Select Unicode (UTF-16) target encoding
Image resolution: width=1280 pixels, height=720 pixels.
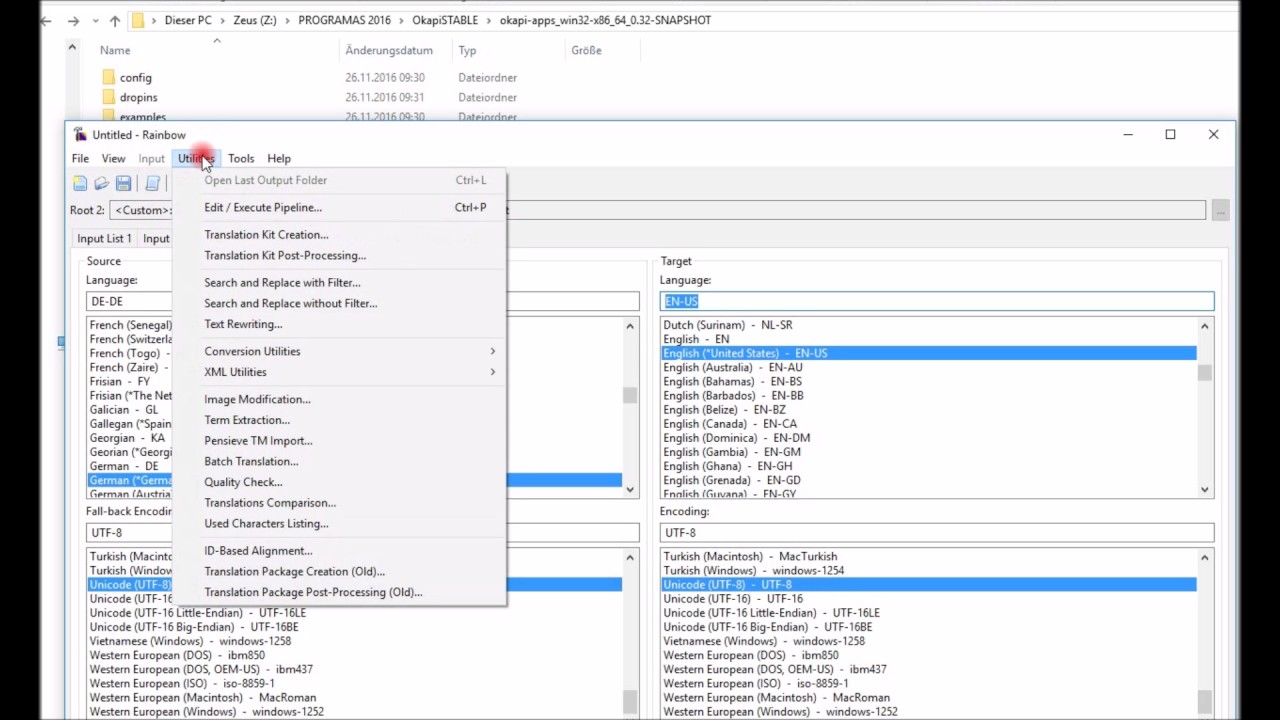tap(733, 598)
